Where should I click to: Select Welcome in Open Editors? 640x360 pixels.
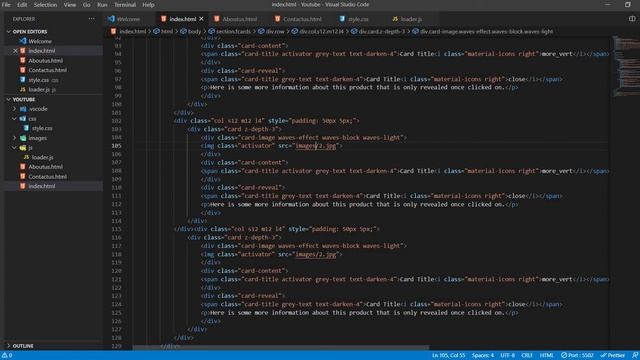tap(40, 41)
